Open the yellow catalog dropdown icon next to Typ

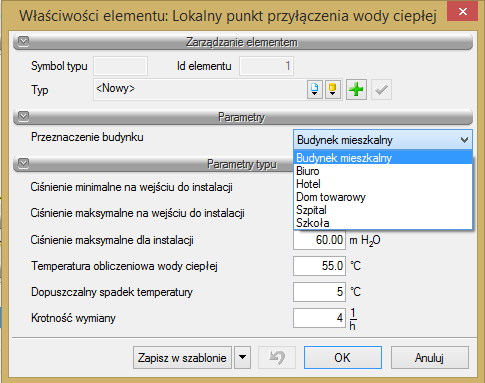(332, 89)
